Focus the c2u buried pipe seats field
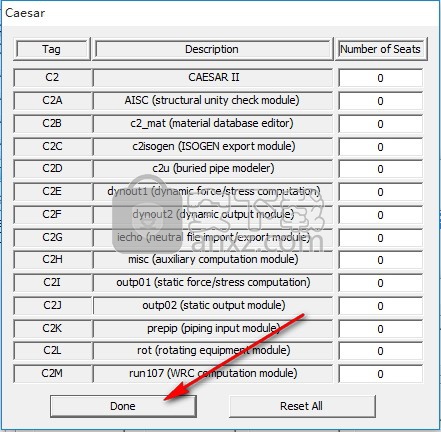This screenshot has width=441, height=432. pos(380,169)
